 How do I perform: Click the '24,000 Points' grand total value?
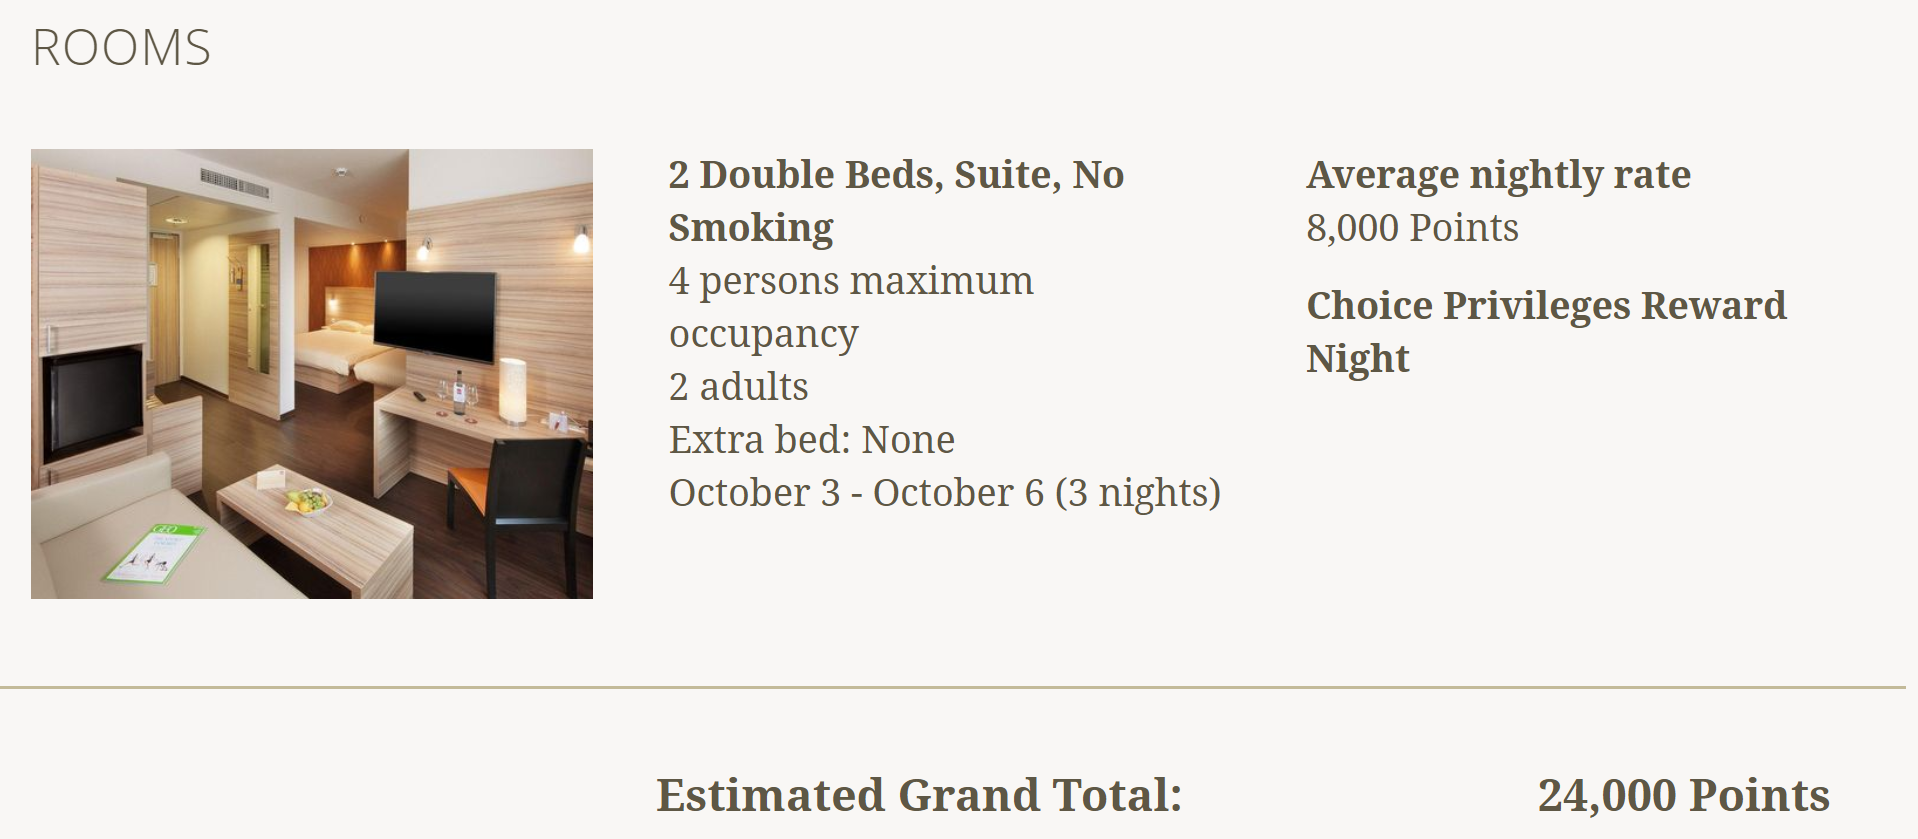tap(1683, 796)
